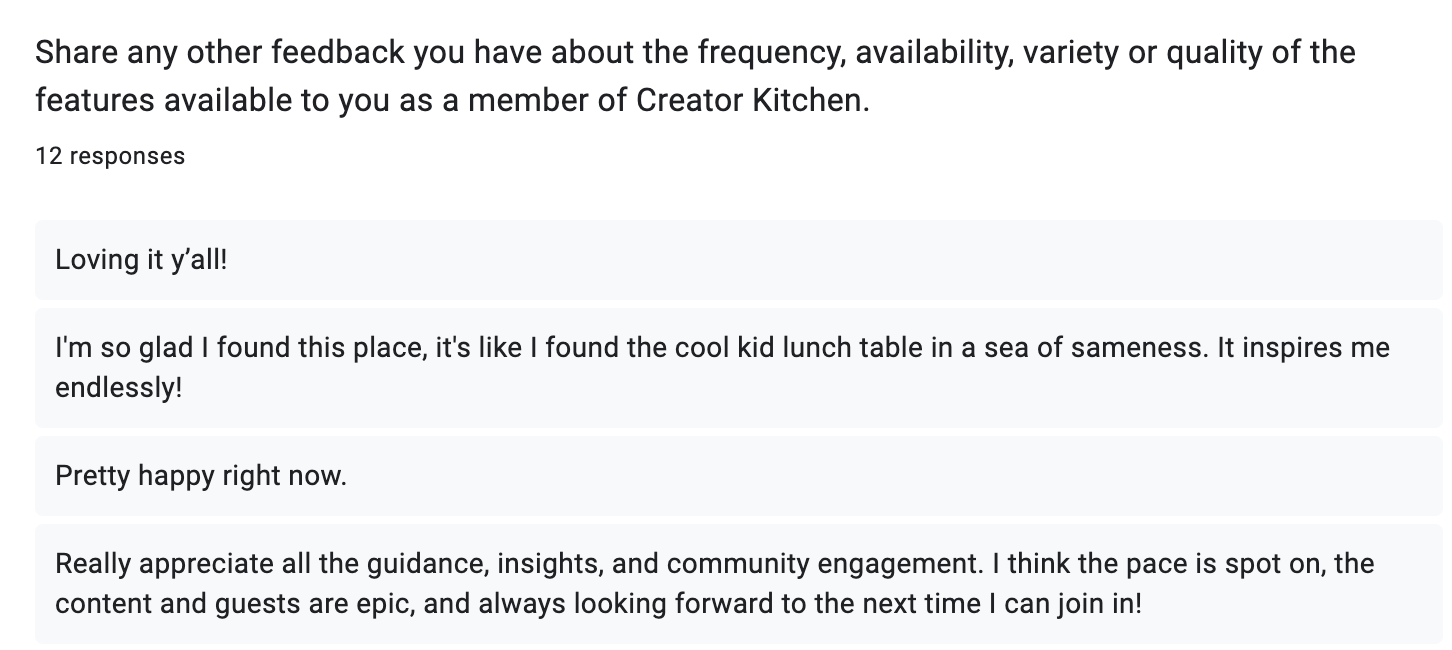Select the "Loving it y'all!" response card
The width and height of the screenshot is (1452, 650).
(738, 260)
